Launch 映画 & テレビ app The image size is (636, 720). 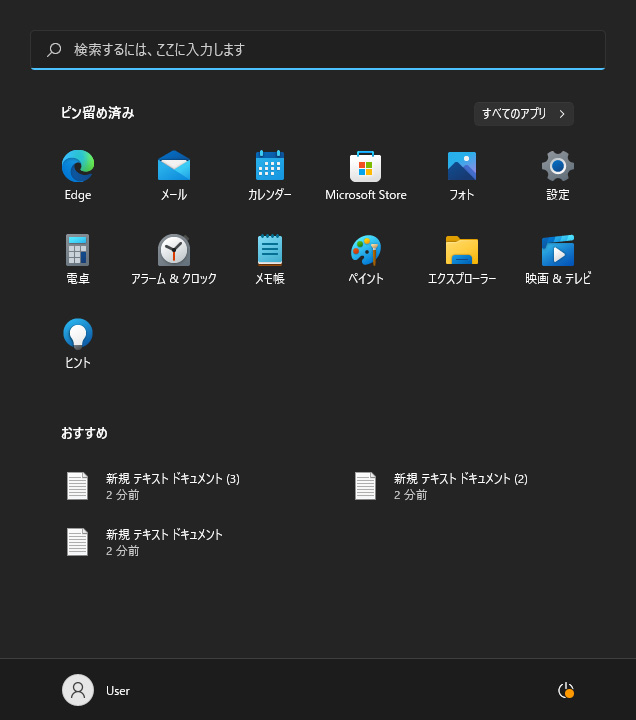(557, 250)
